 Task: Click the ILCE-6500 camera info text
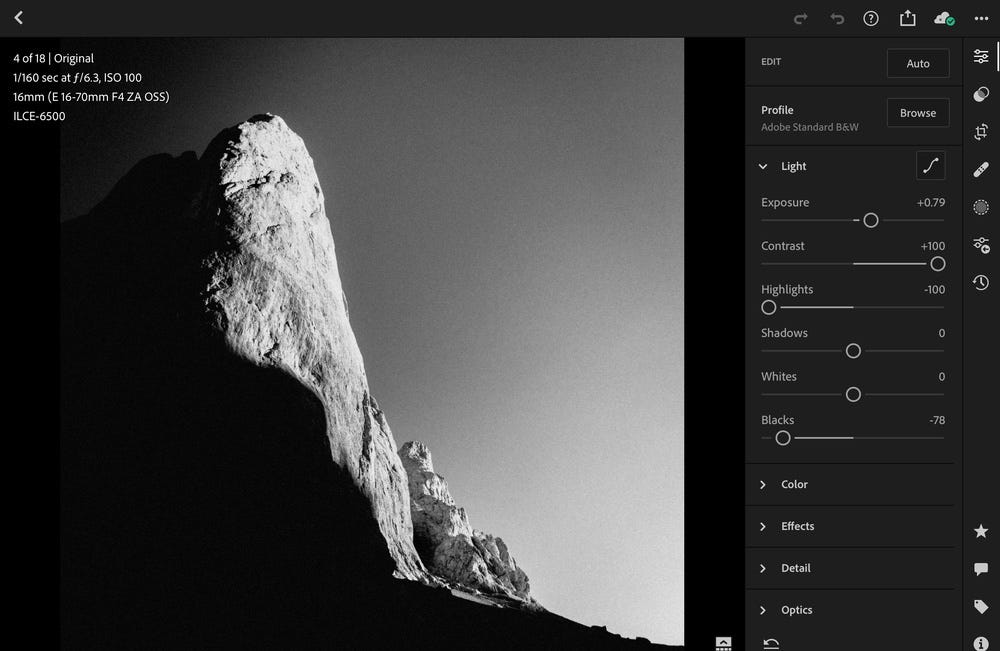(39, 116)
